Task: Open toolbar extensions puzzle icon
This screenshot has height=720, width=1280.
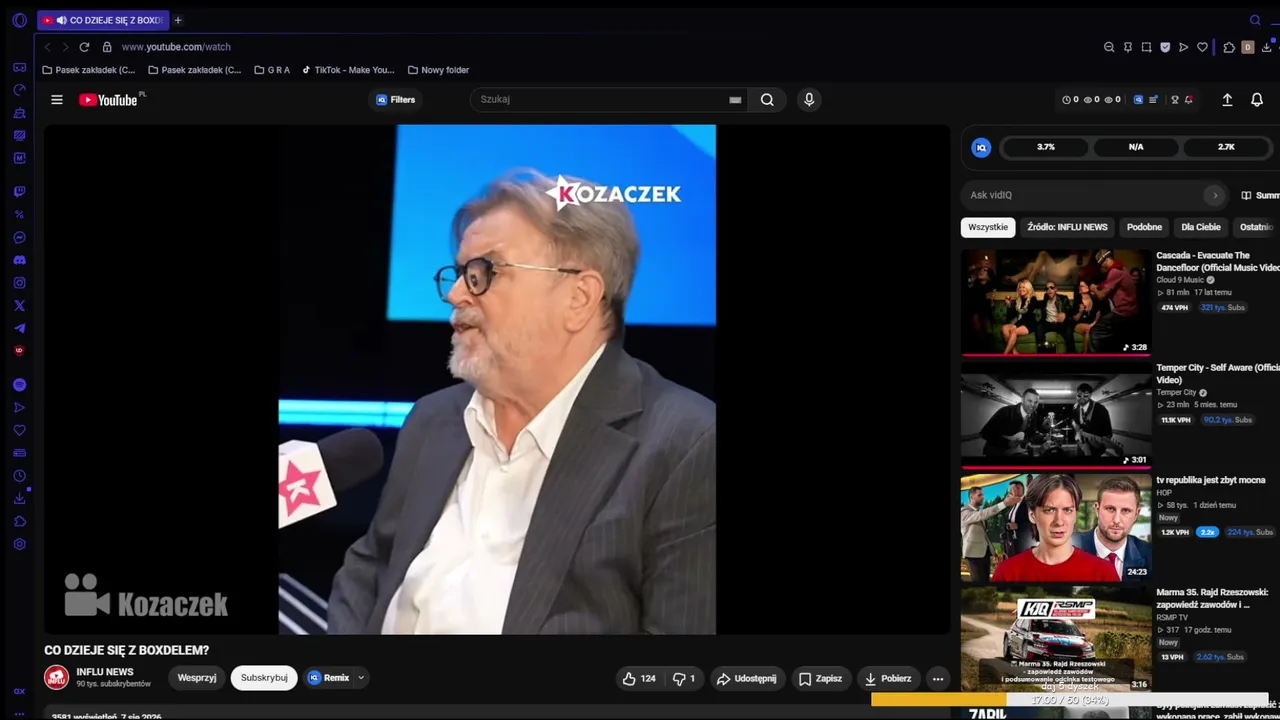Action: click(1229, 47)
